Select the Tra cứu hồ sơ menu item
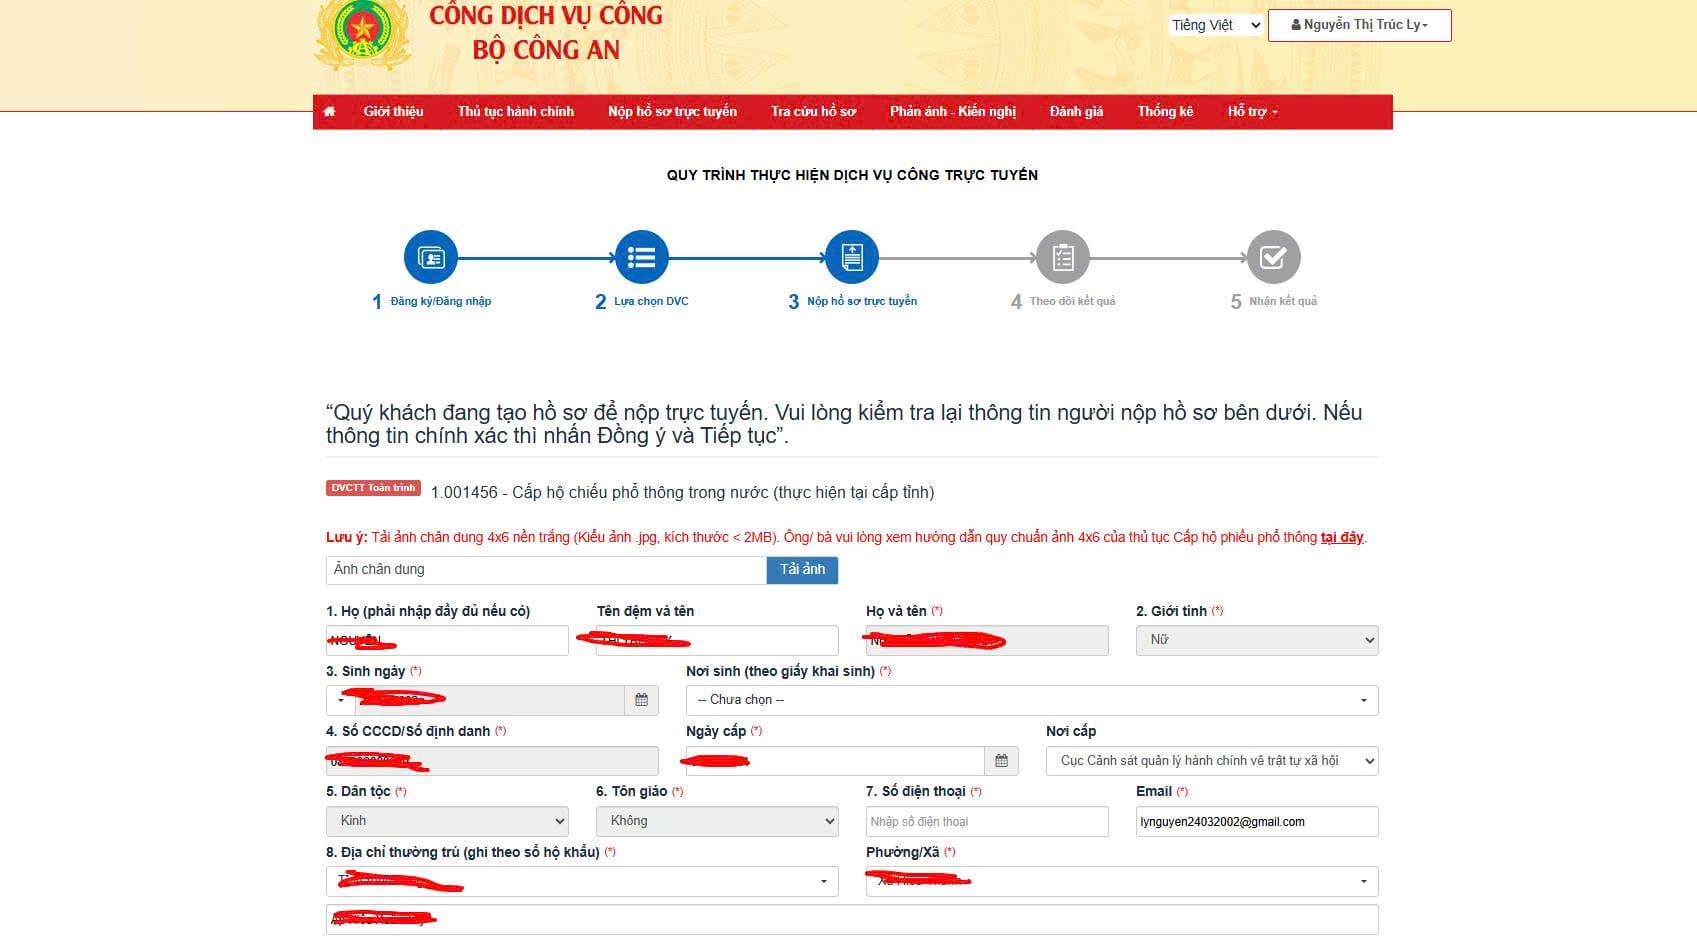Viewport: 1697px width, 936px height. [812, 111]
